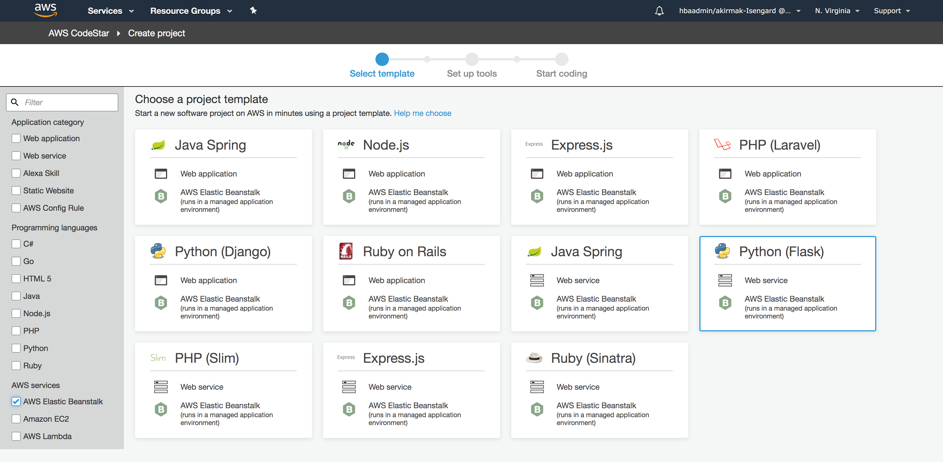943x462 pixels.
Task: Go to the Start coding step
Action: point(562,66)
